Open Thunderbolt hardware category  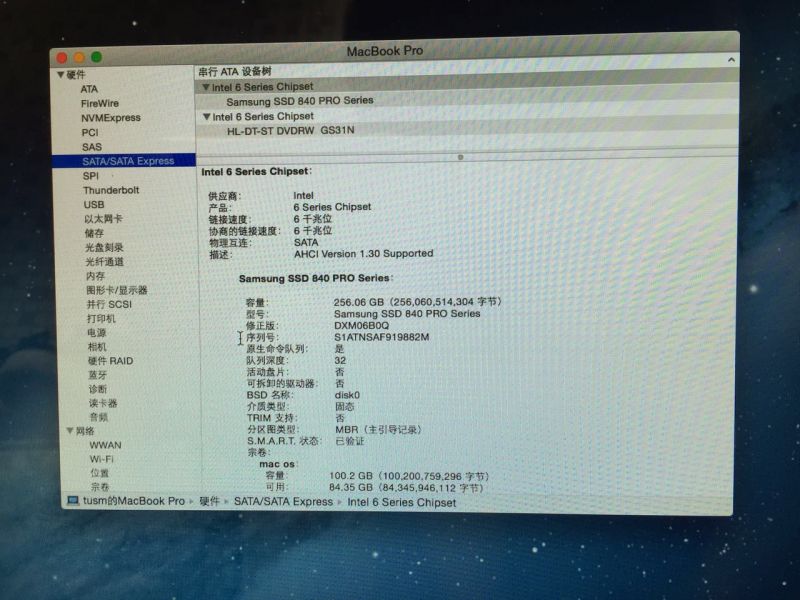point(111,190)
